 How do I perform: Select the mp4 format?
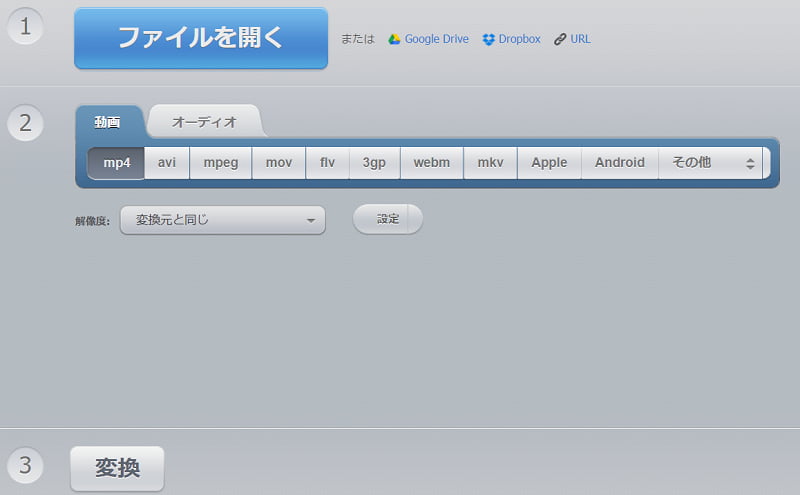[x=116, y=163]
